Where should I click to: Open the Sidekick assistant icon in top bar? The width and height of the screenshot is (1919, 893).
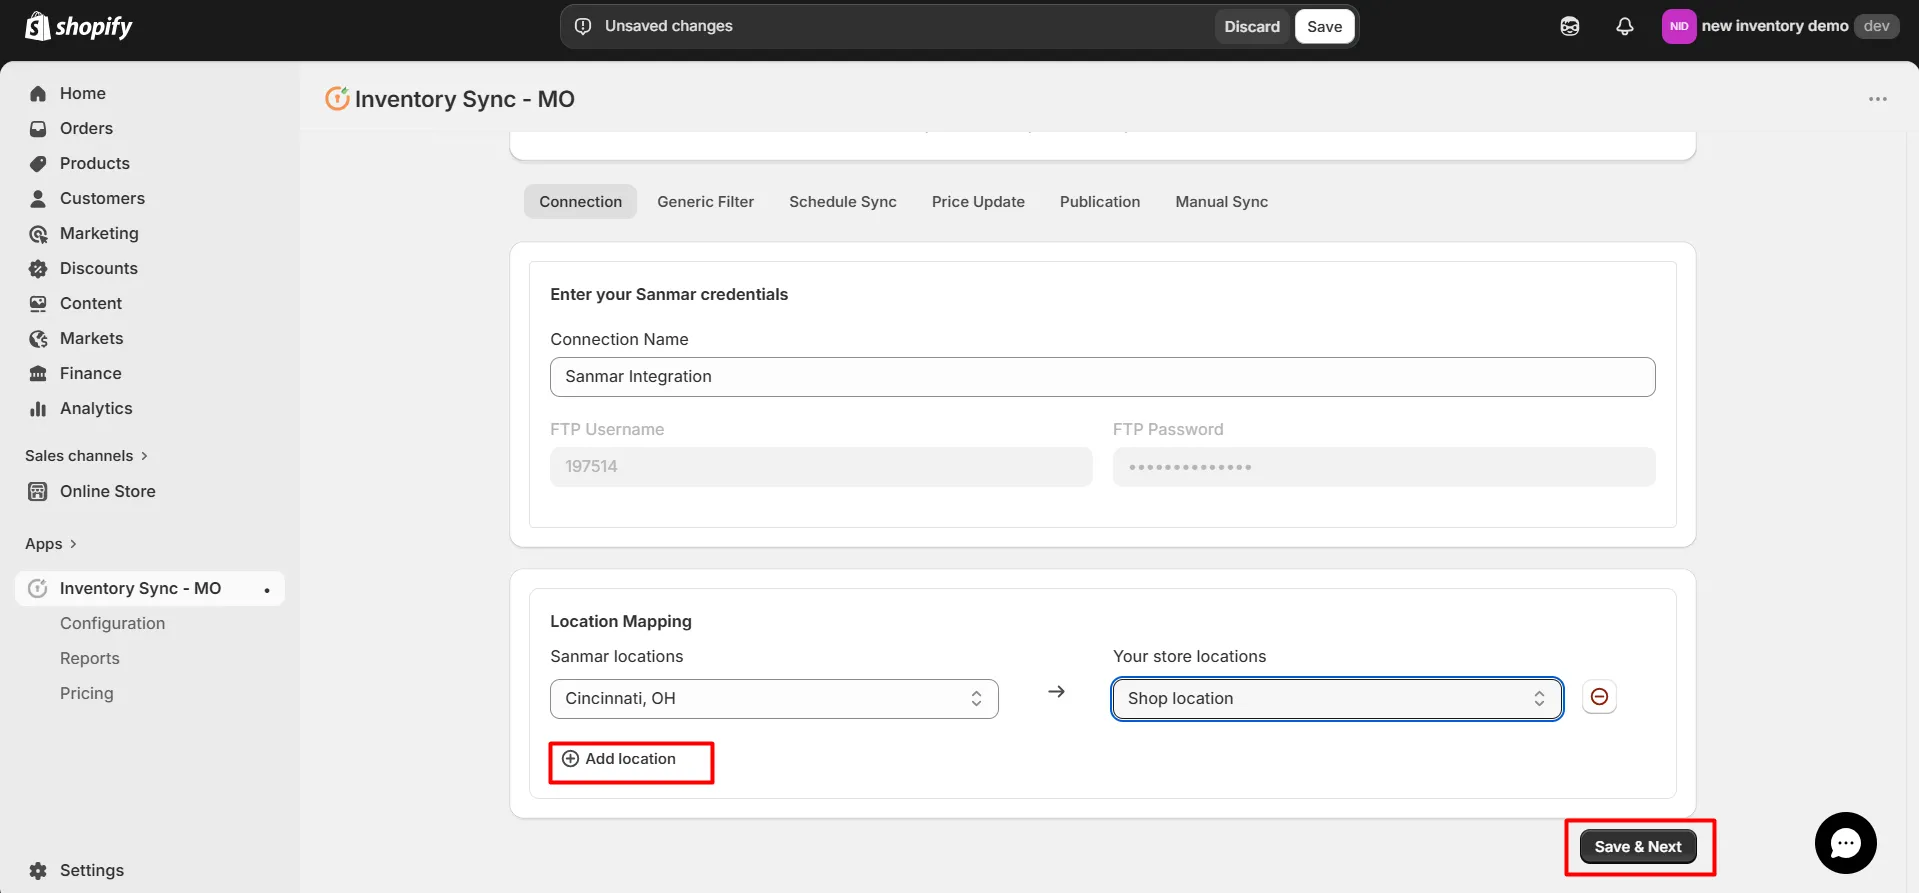(x=1570, y=26)
